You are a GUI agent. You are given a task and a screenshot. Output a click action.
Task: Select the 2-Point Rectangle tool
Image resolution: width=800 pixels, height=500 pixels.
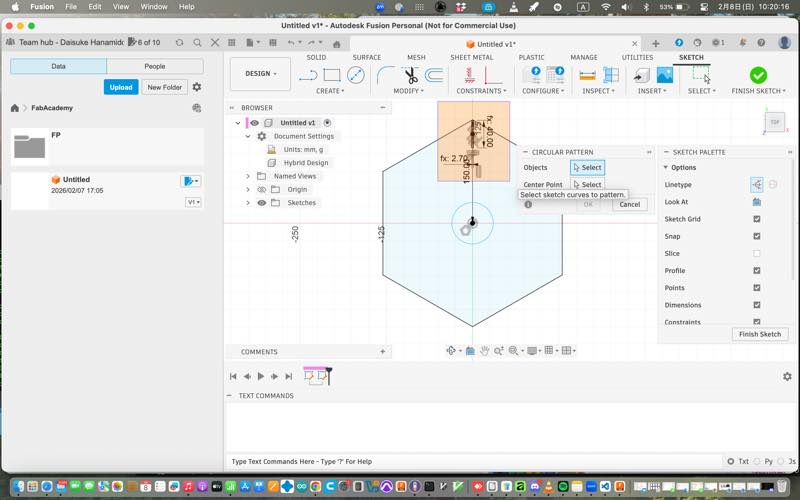332,75
